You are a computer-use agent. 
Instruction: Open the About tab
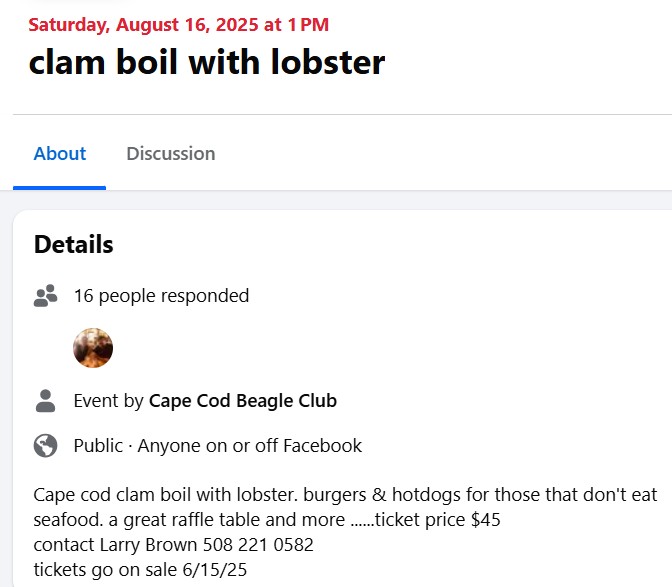click(60, 153)
